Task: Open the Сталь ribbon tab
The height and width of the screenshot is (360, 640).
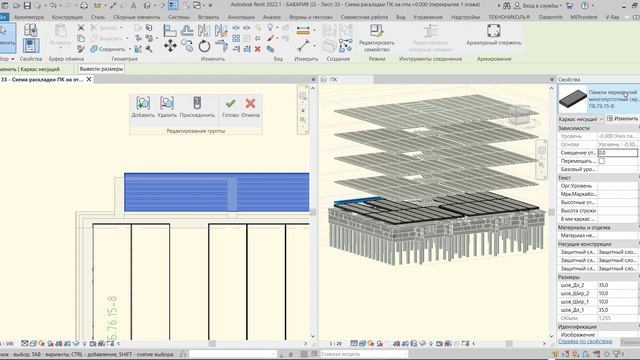Action: coord(98,17)
